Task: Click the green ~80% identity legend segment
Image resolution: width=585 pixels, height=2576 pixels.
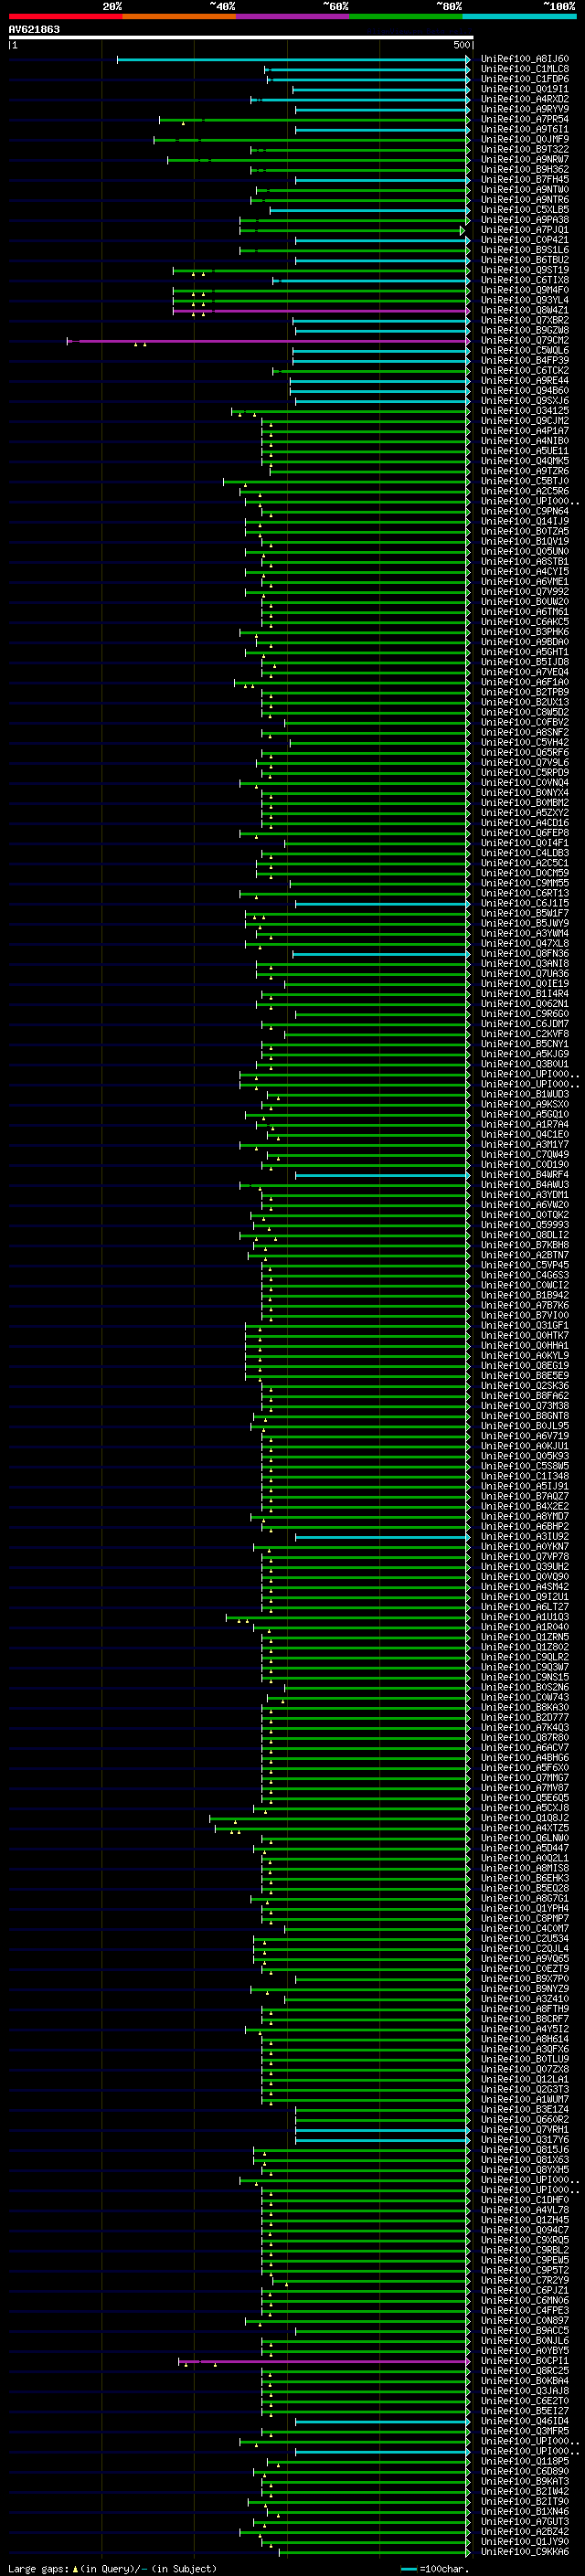Action: point(406,16)
